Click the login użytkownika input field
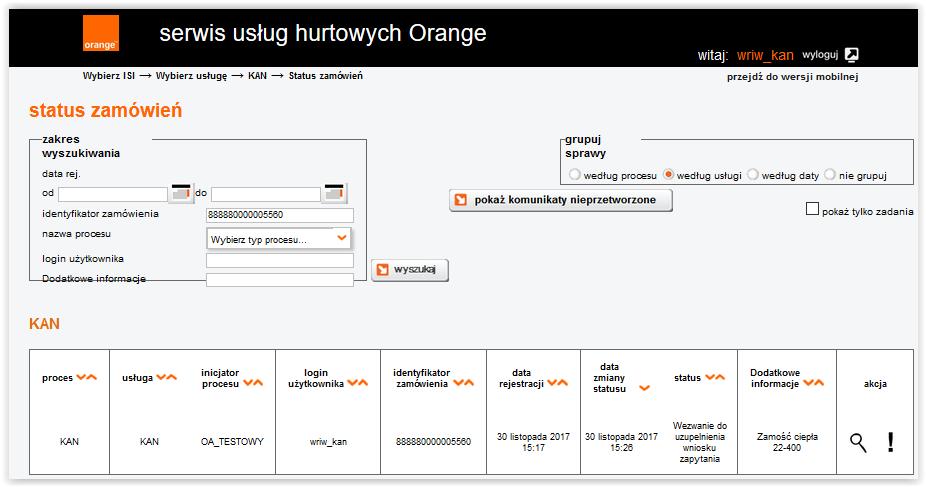The width and height of the screenshot is (926, 487). coord(280,260)
